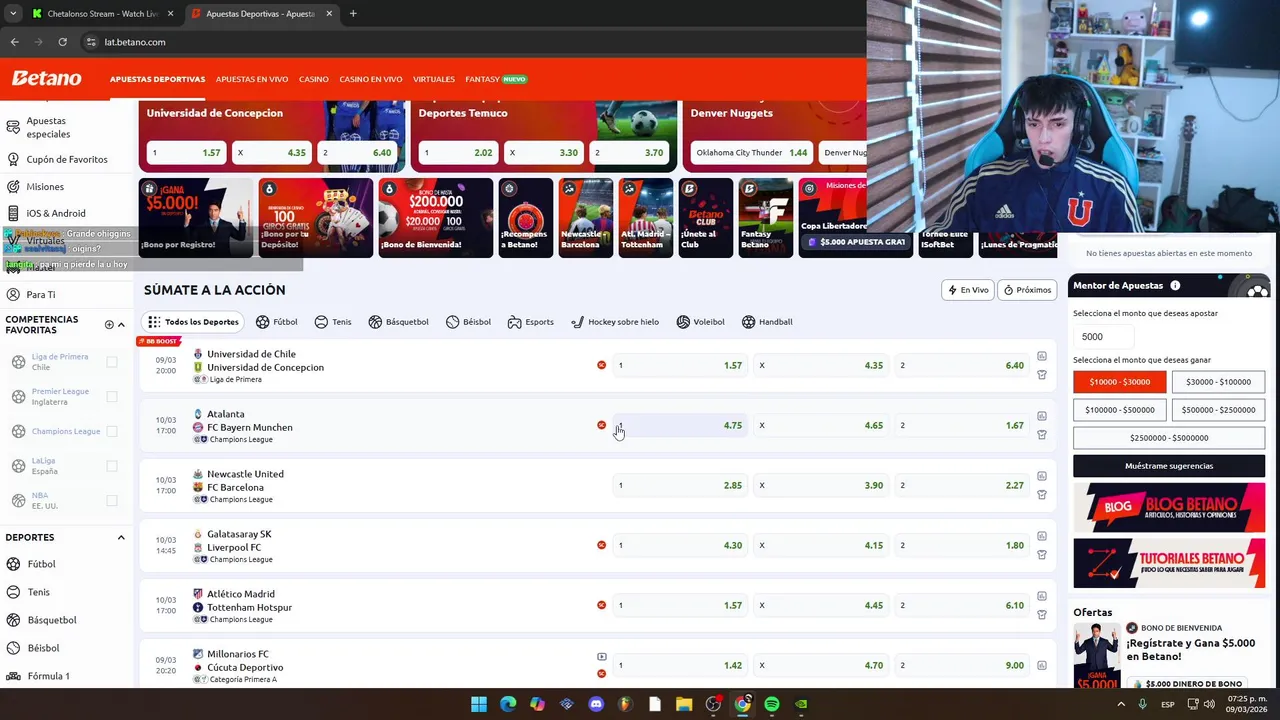Tick Liga de Primera Chile checkbox
Image resolution: width=1280 pixels, height=720 pixels.
click(x=112, y=362)
